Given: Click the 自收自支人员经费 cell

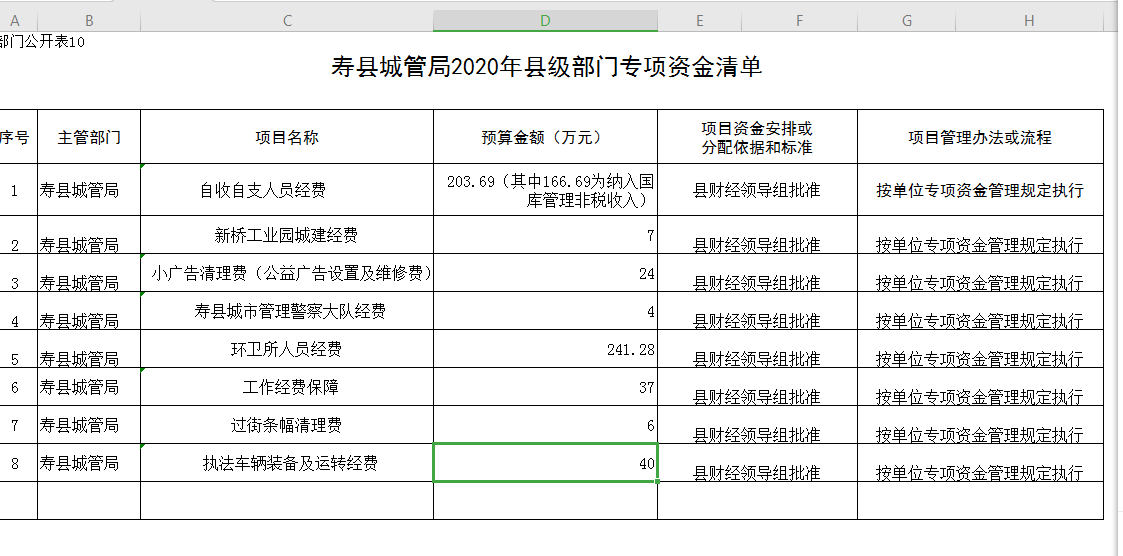Looking at the screenshot, I should [287, 190].
